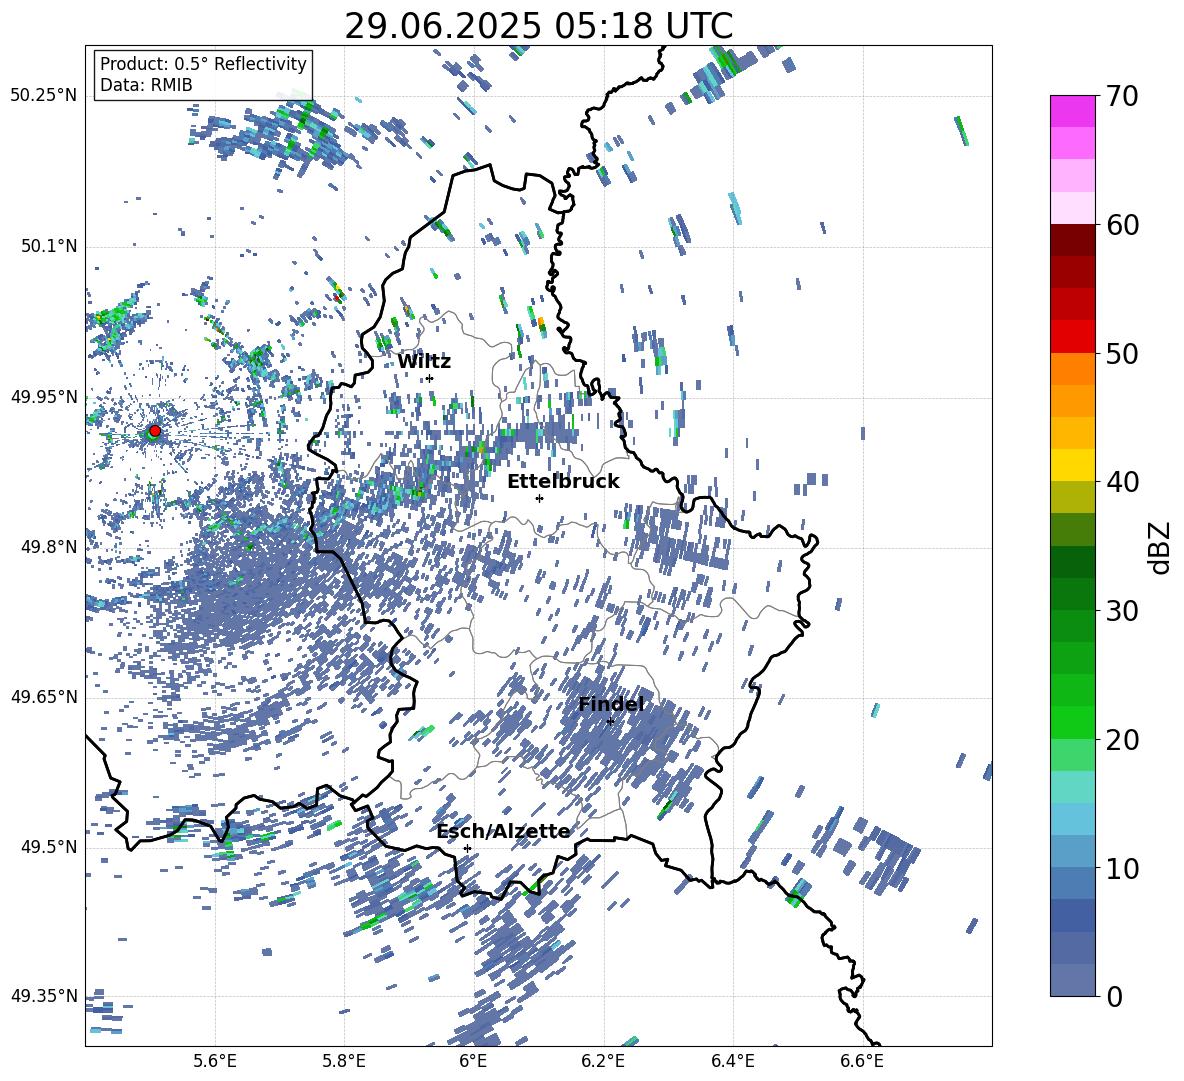Click the Findel station label
1184x1081 pixels.
pyautogui.click(x=611, y=704)
